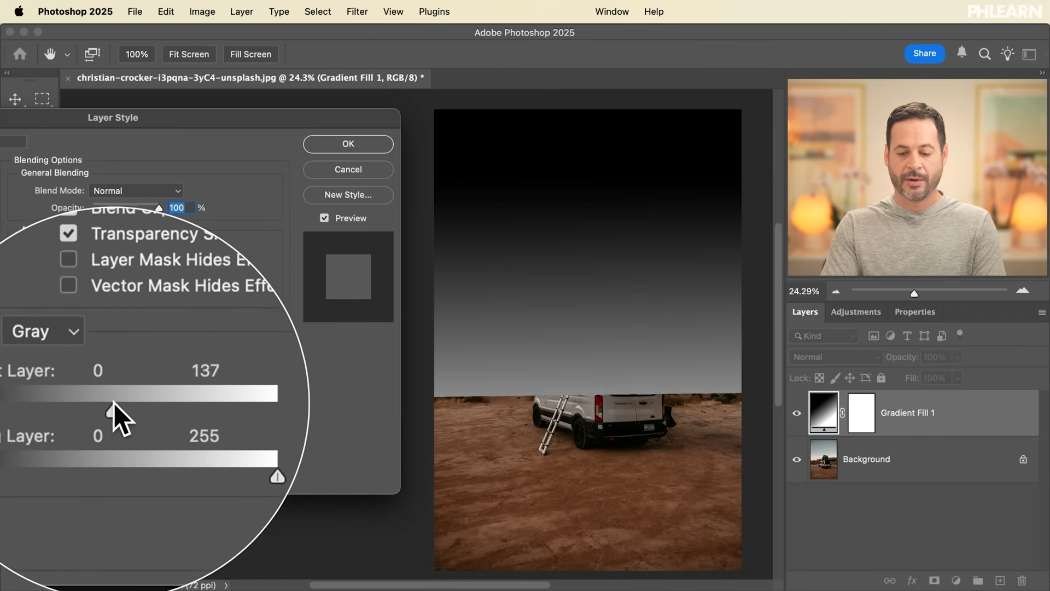Viewport: 1050px width, 591px height.
Task: Click the Fill Screen button
Action: (250, 54)
